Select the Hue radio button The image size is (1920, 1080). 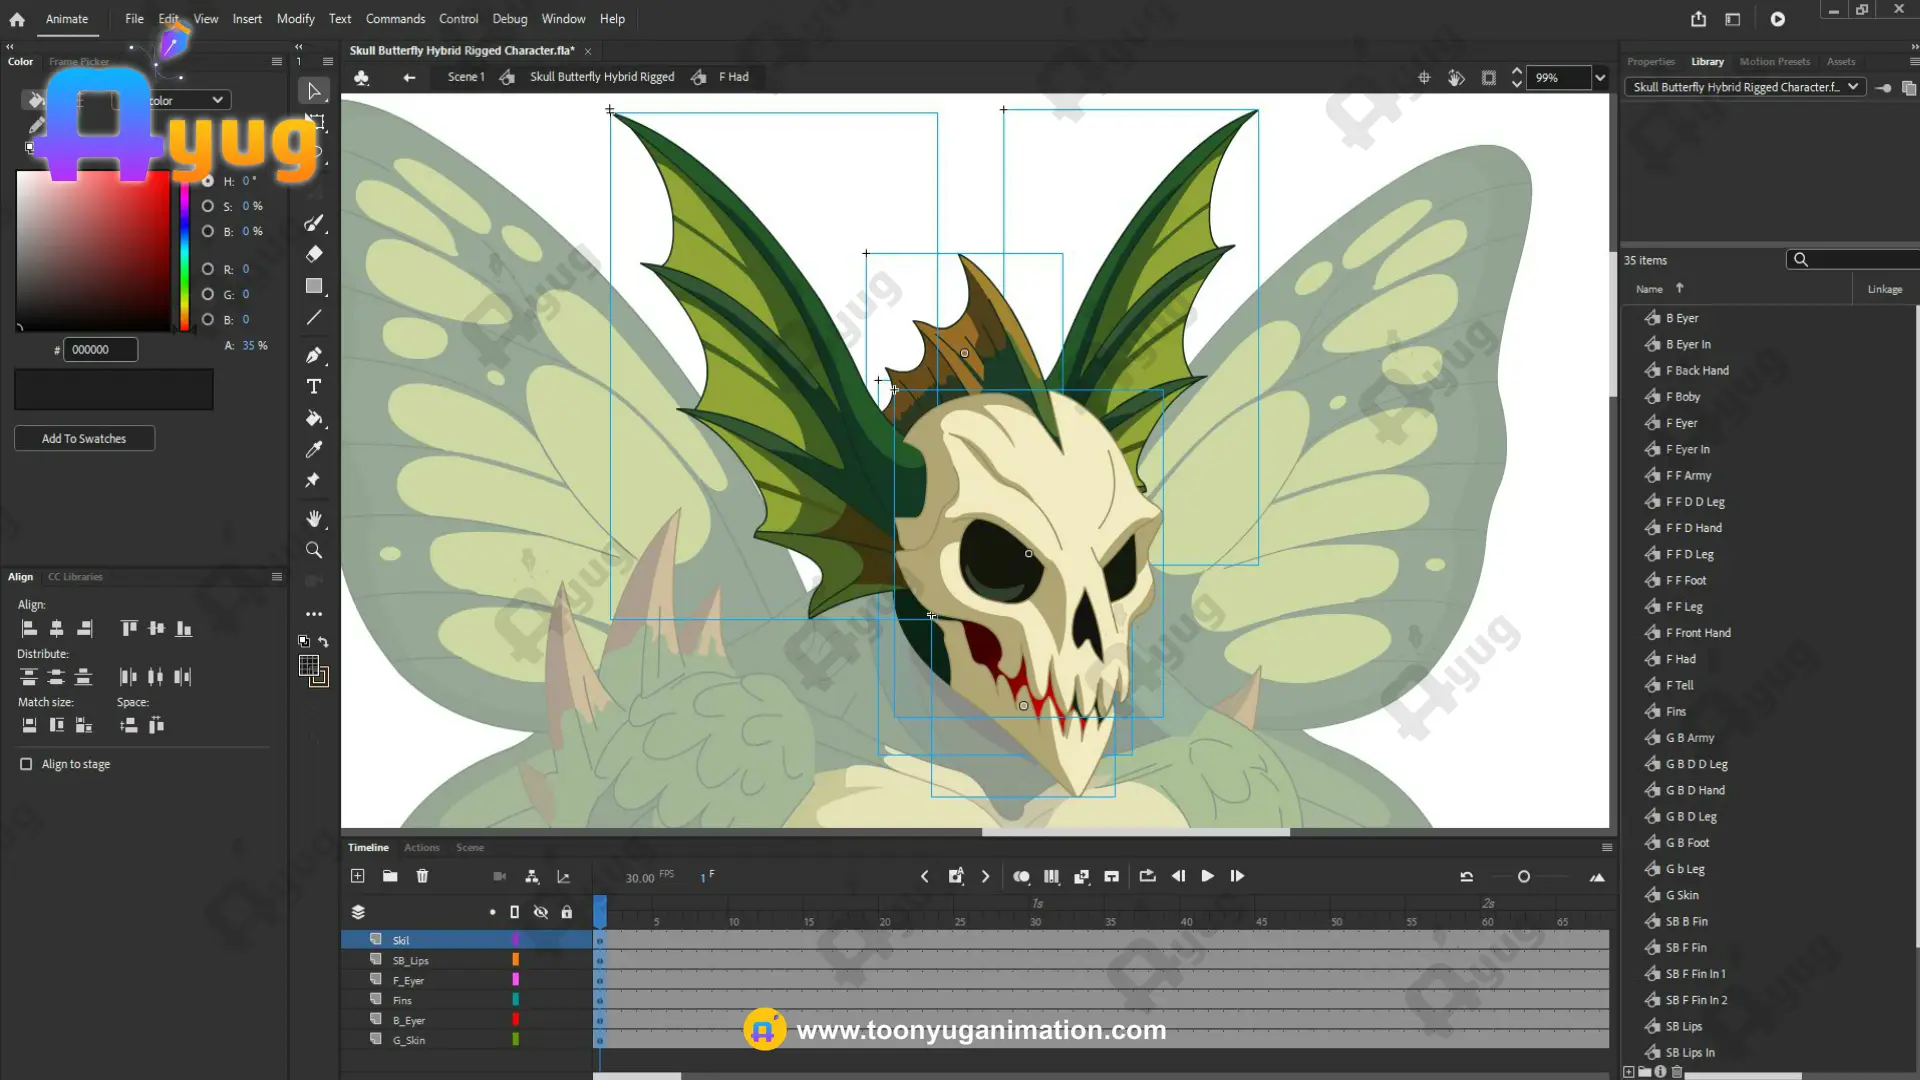[208, 181]
